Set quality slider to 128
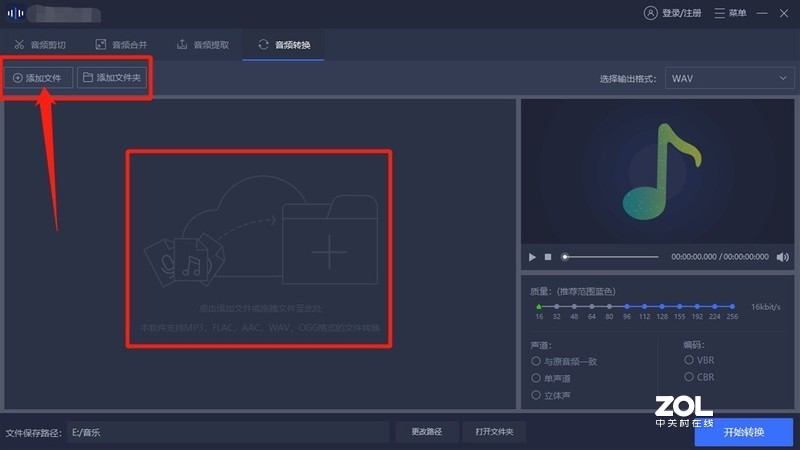The image size is (800, 450). point(662,307)
